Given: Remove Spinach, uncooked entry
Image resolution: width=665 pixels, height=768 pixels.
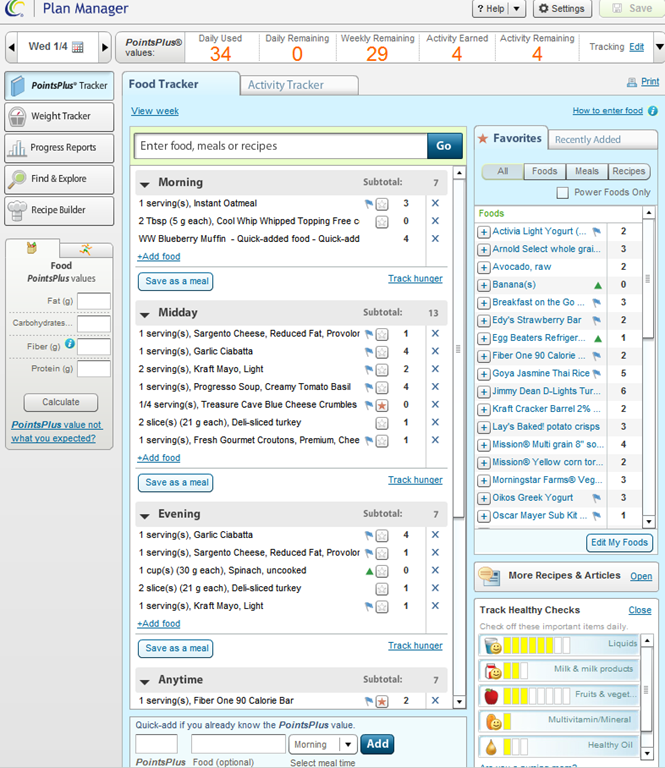Looking at the screenshot, I should click(435, 570).
